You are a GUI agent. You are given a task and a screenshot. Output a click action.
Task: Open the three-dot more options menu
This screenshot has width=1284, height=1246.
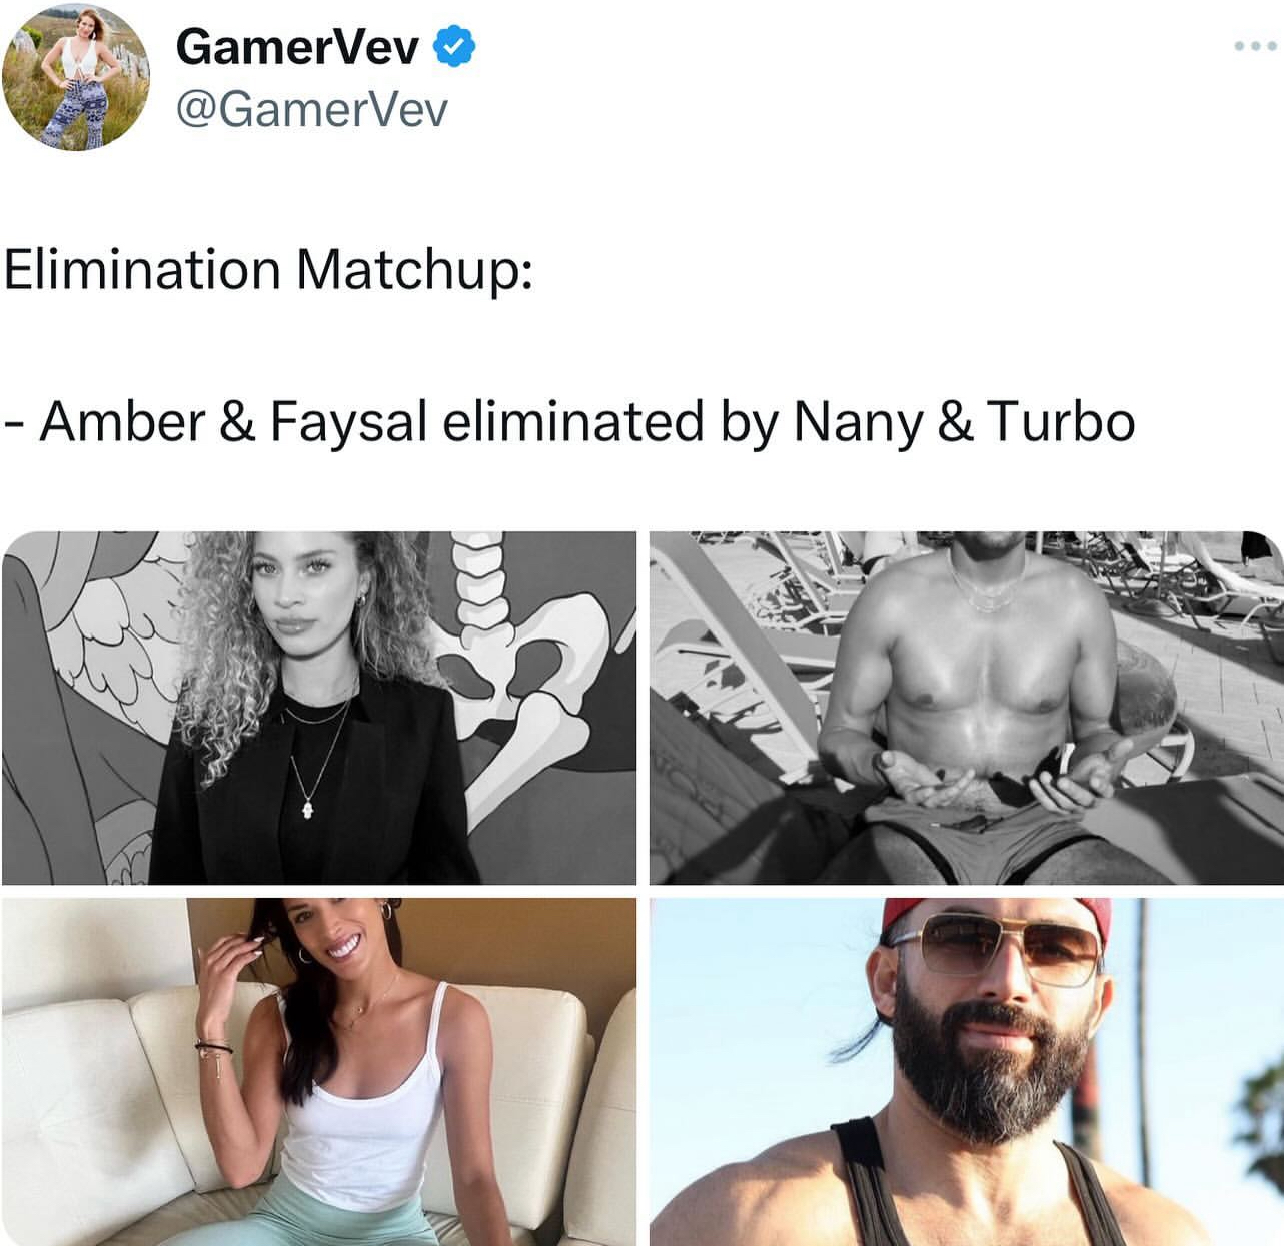tap(1255, 46)
